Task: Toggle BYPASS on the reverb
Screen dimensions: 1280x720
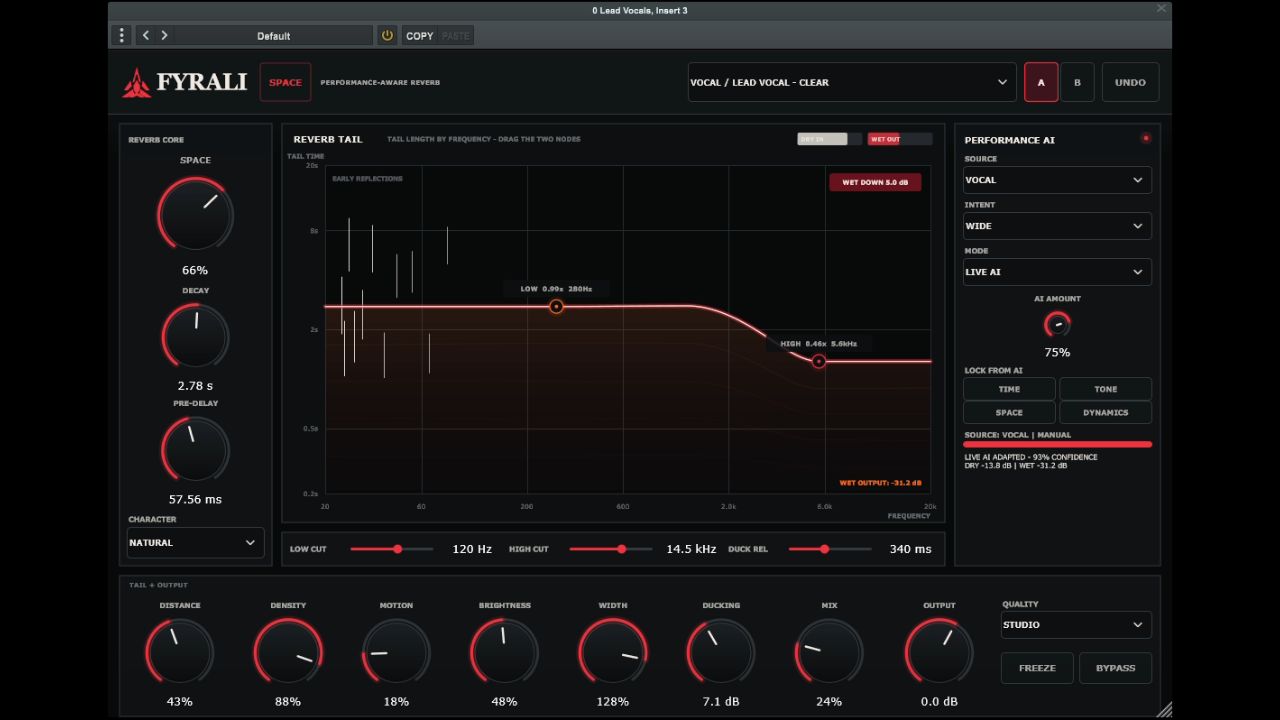Action: coord(1115,668)
